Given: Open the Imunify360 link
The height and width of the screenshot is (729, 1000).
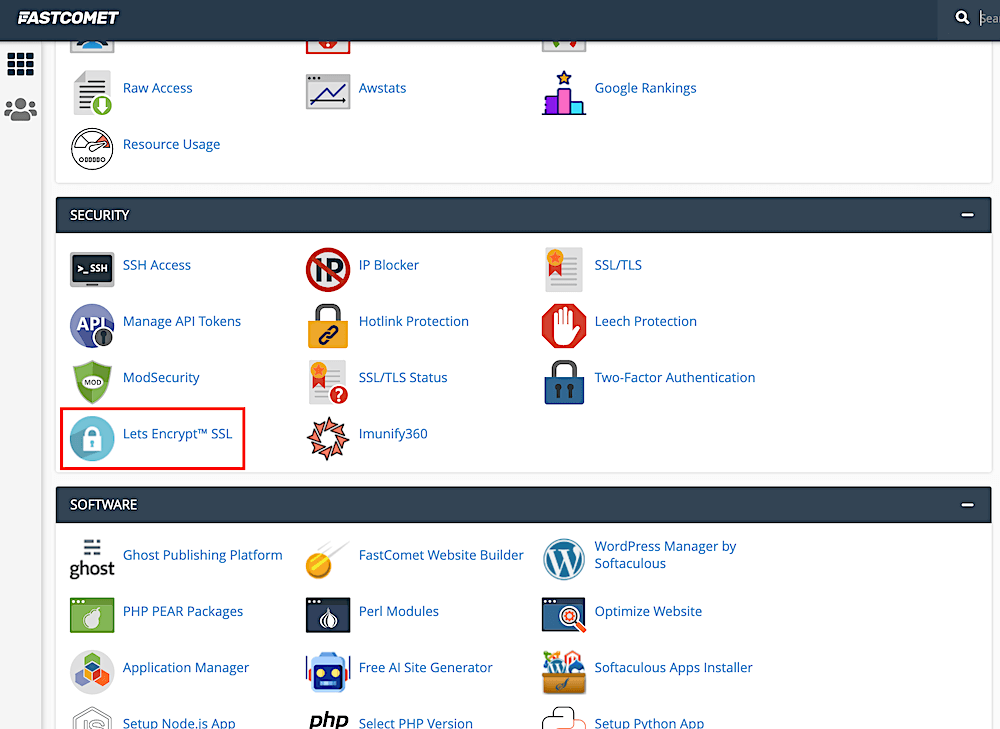Looking at the screenshot, I should tap(393, 434).
